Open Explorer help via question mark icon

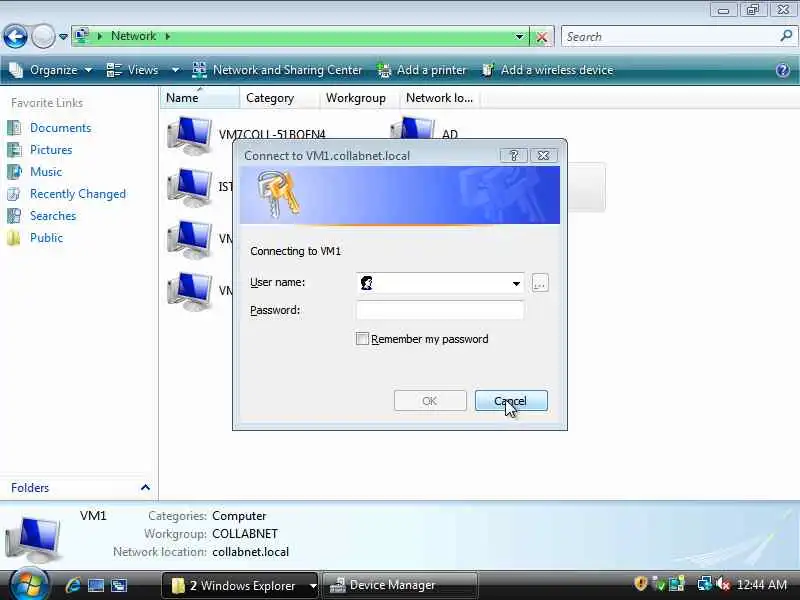[783, 70]
